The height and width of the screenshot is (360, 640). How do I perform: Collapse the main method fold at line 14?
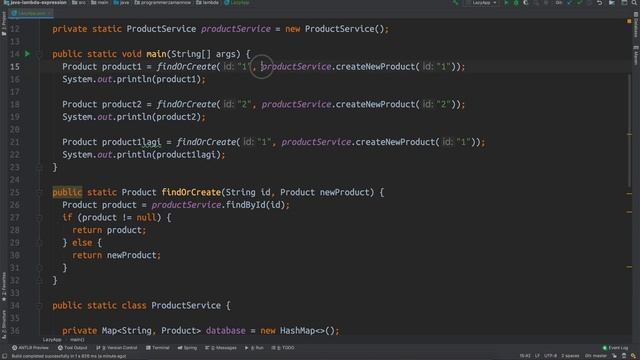[39, 54]
